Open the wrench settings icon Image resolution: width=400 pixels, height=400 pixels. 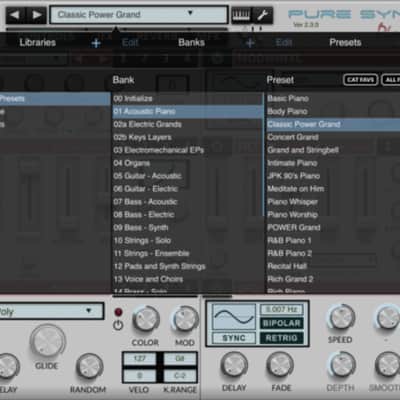[263, 15]
